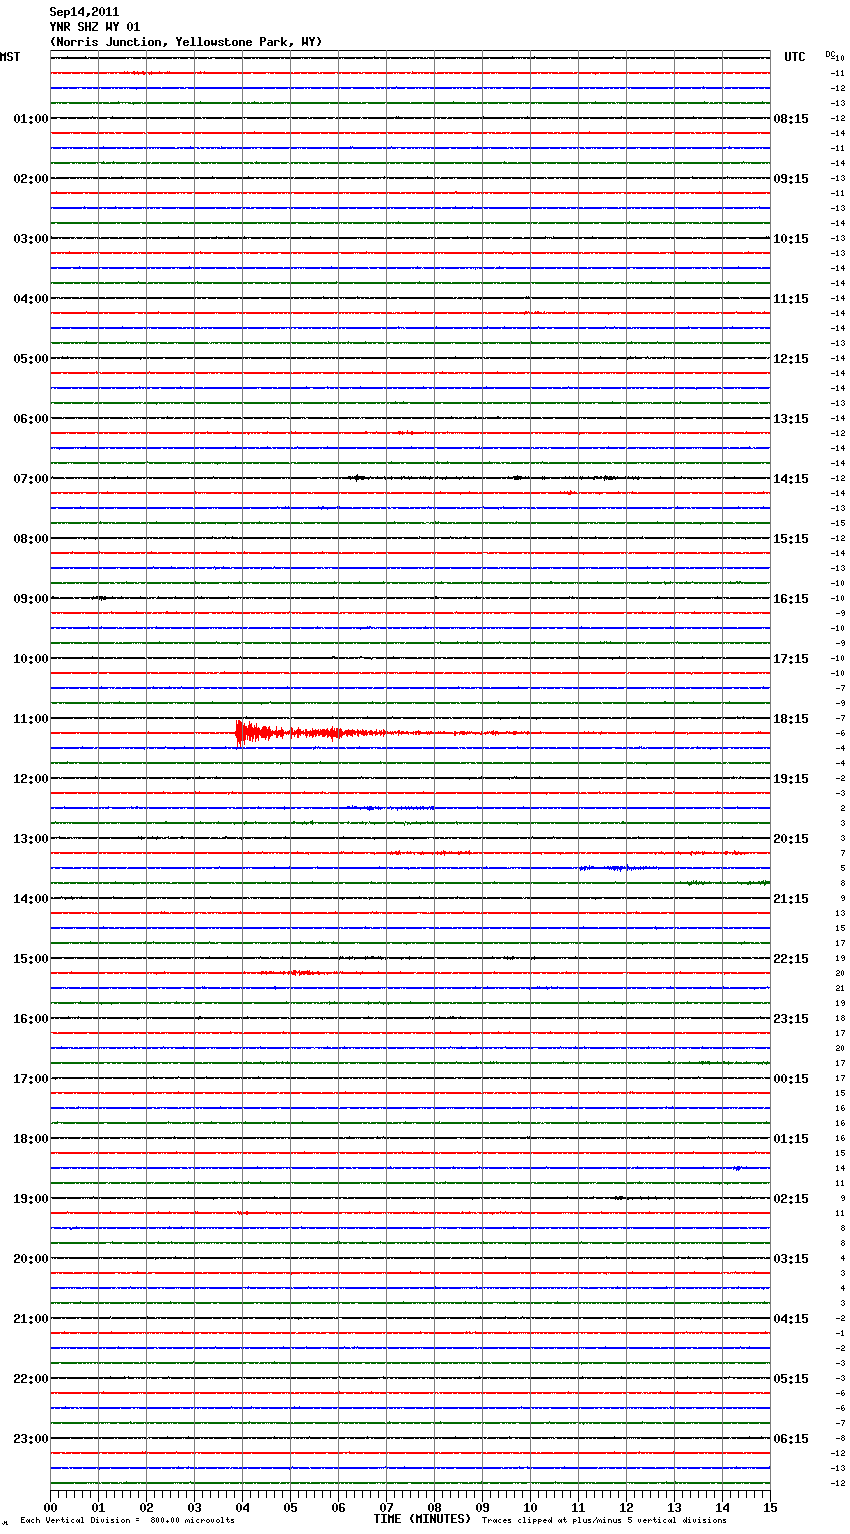
Task: Select the 23:00 MST time label
Action: click(30, 1439)
